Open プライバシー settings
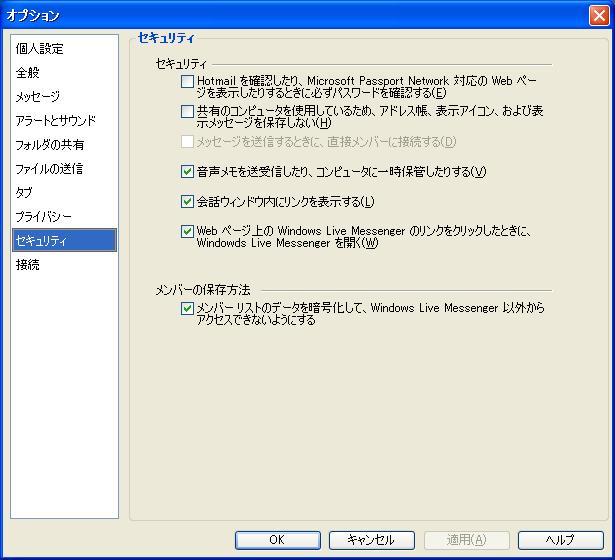Screen dimensions: 615x560 tap(44, 216)
